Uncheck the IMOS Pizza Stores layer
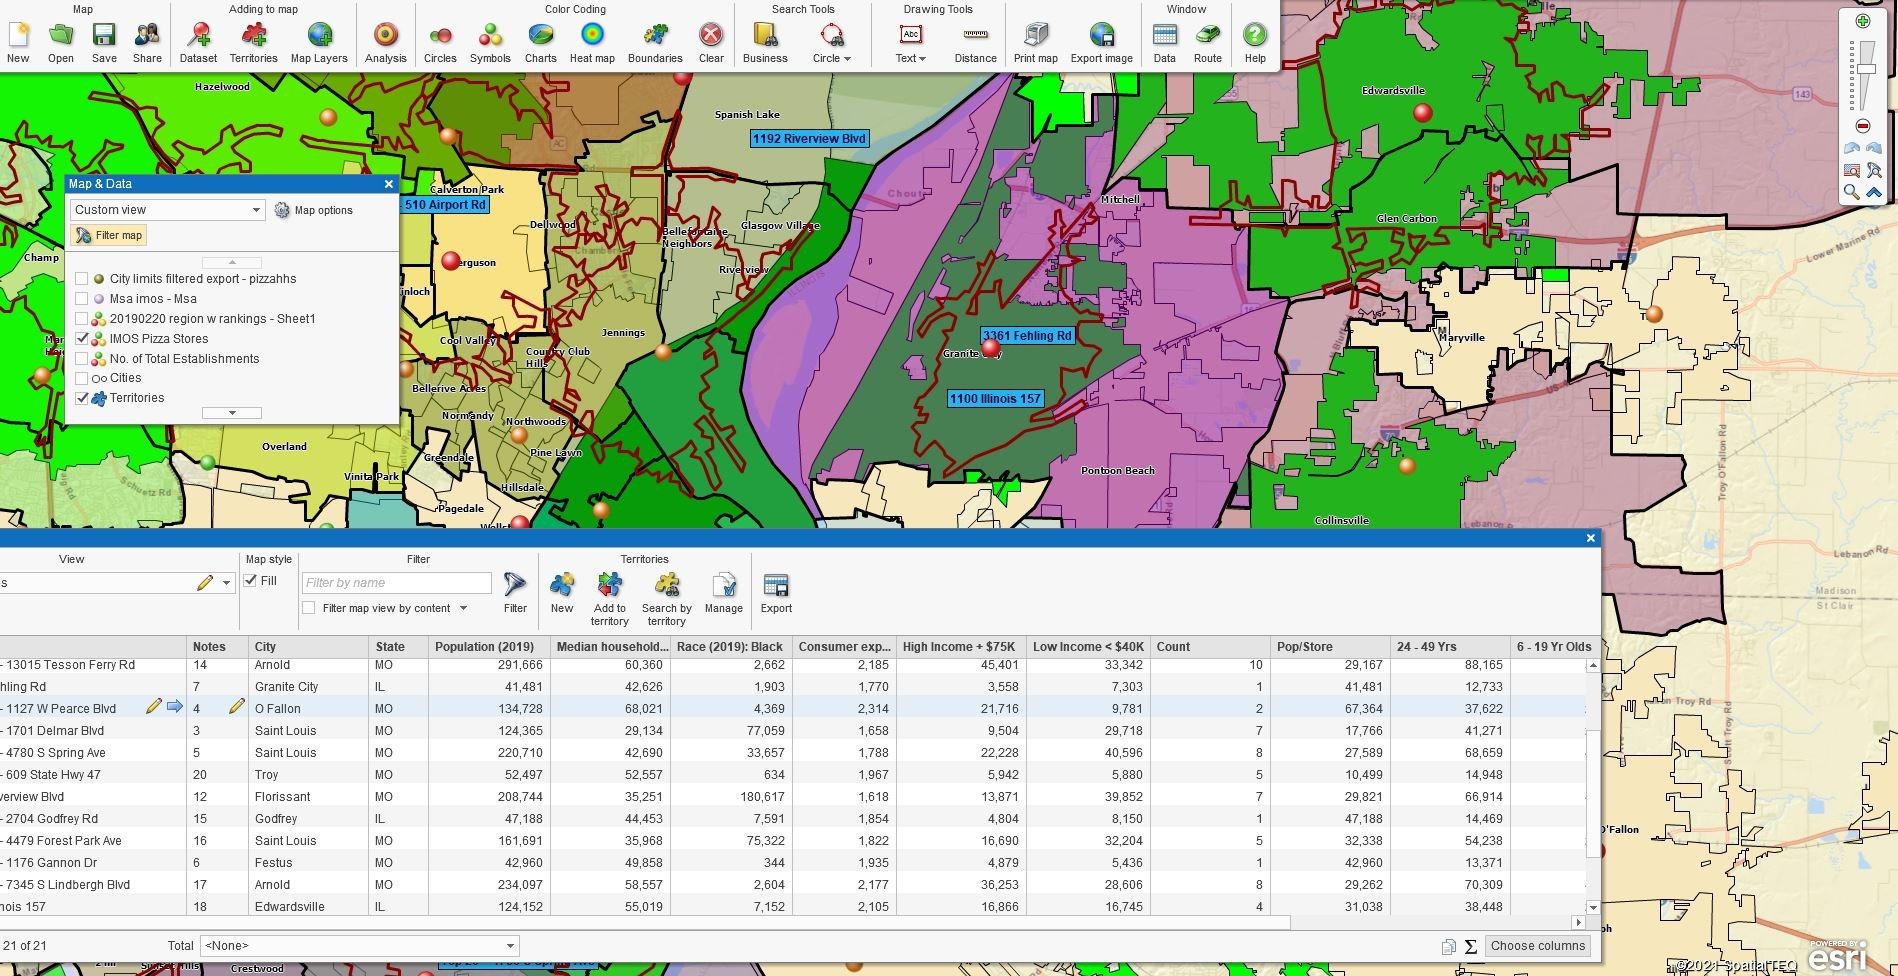This screenshot has height=976, width=1898. click(82, 339)
